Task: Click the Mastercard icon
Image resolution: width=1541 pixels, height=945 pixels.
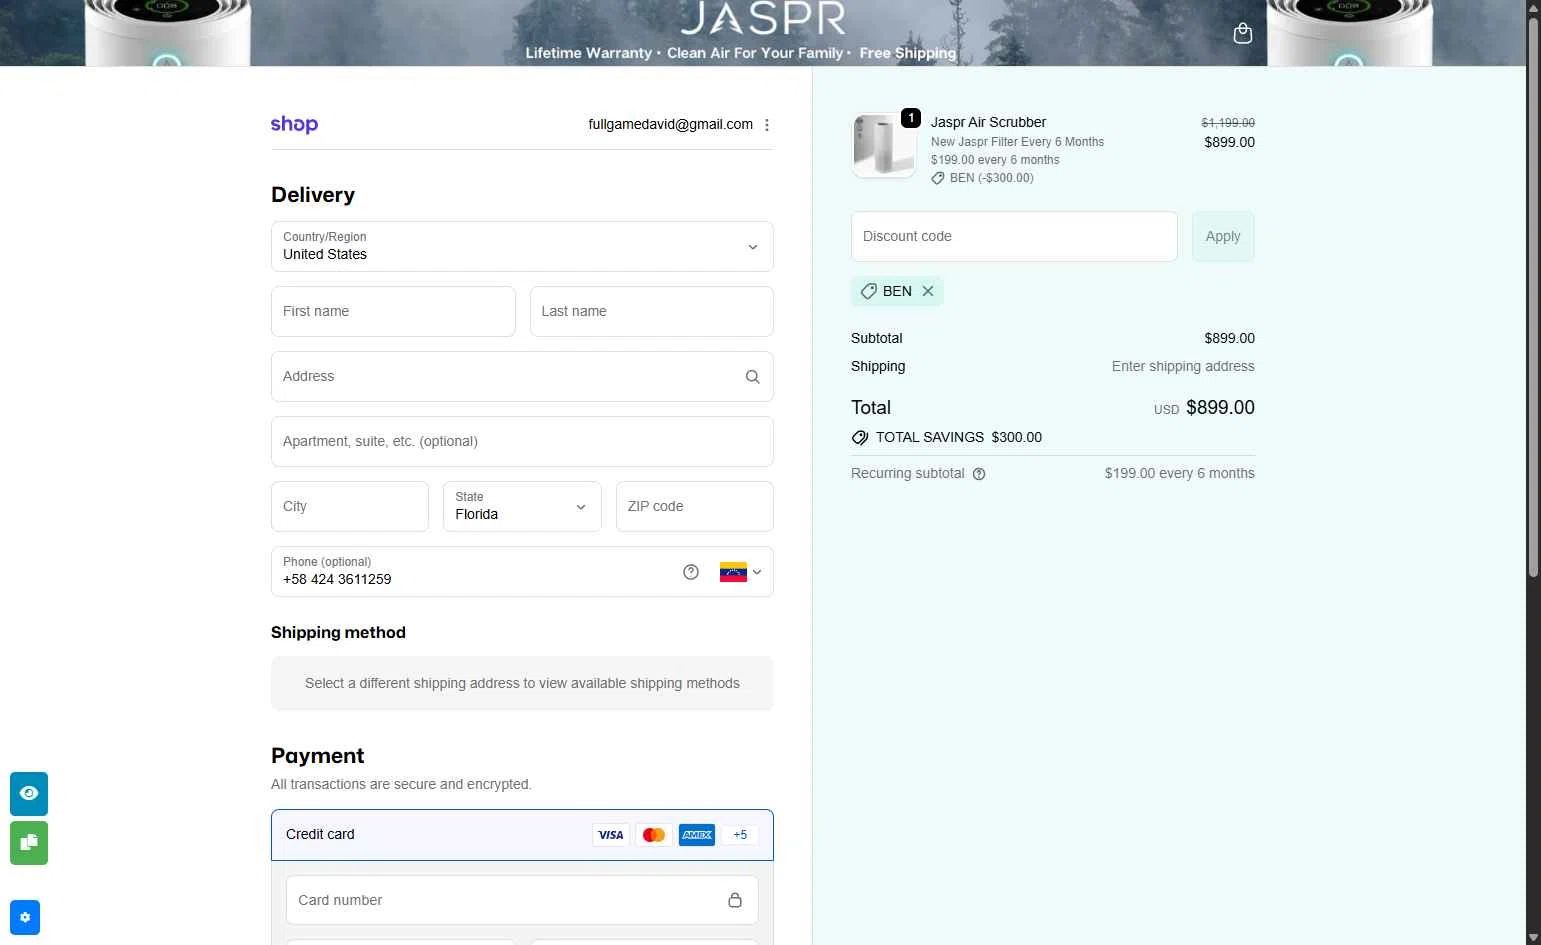Action: pos(654,835)
